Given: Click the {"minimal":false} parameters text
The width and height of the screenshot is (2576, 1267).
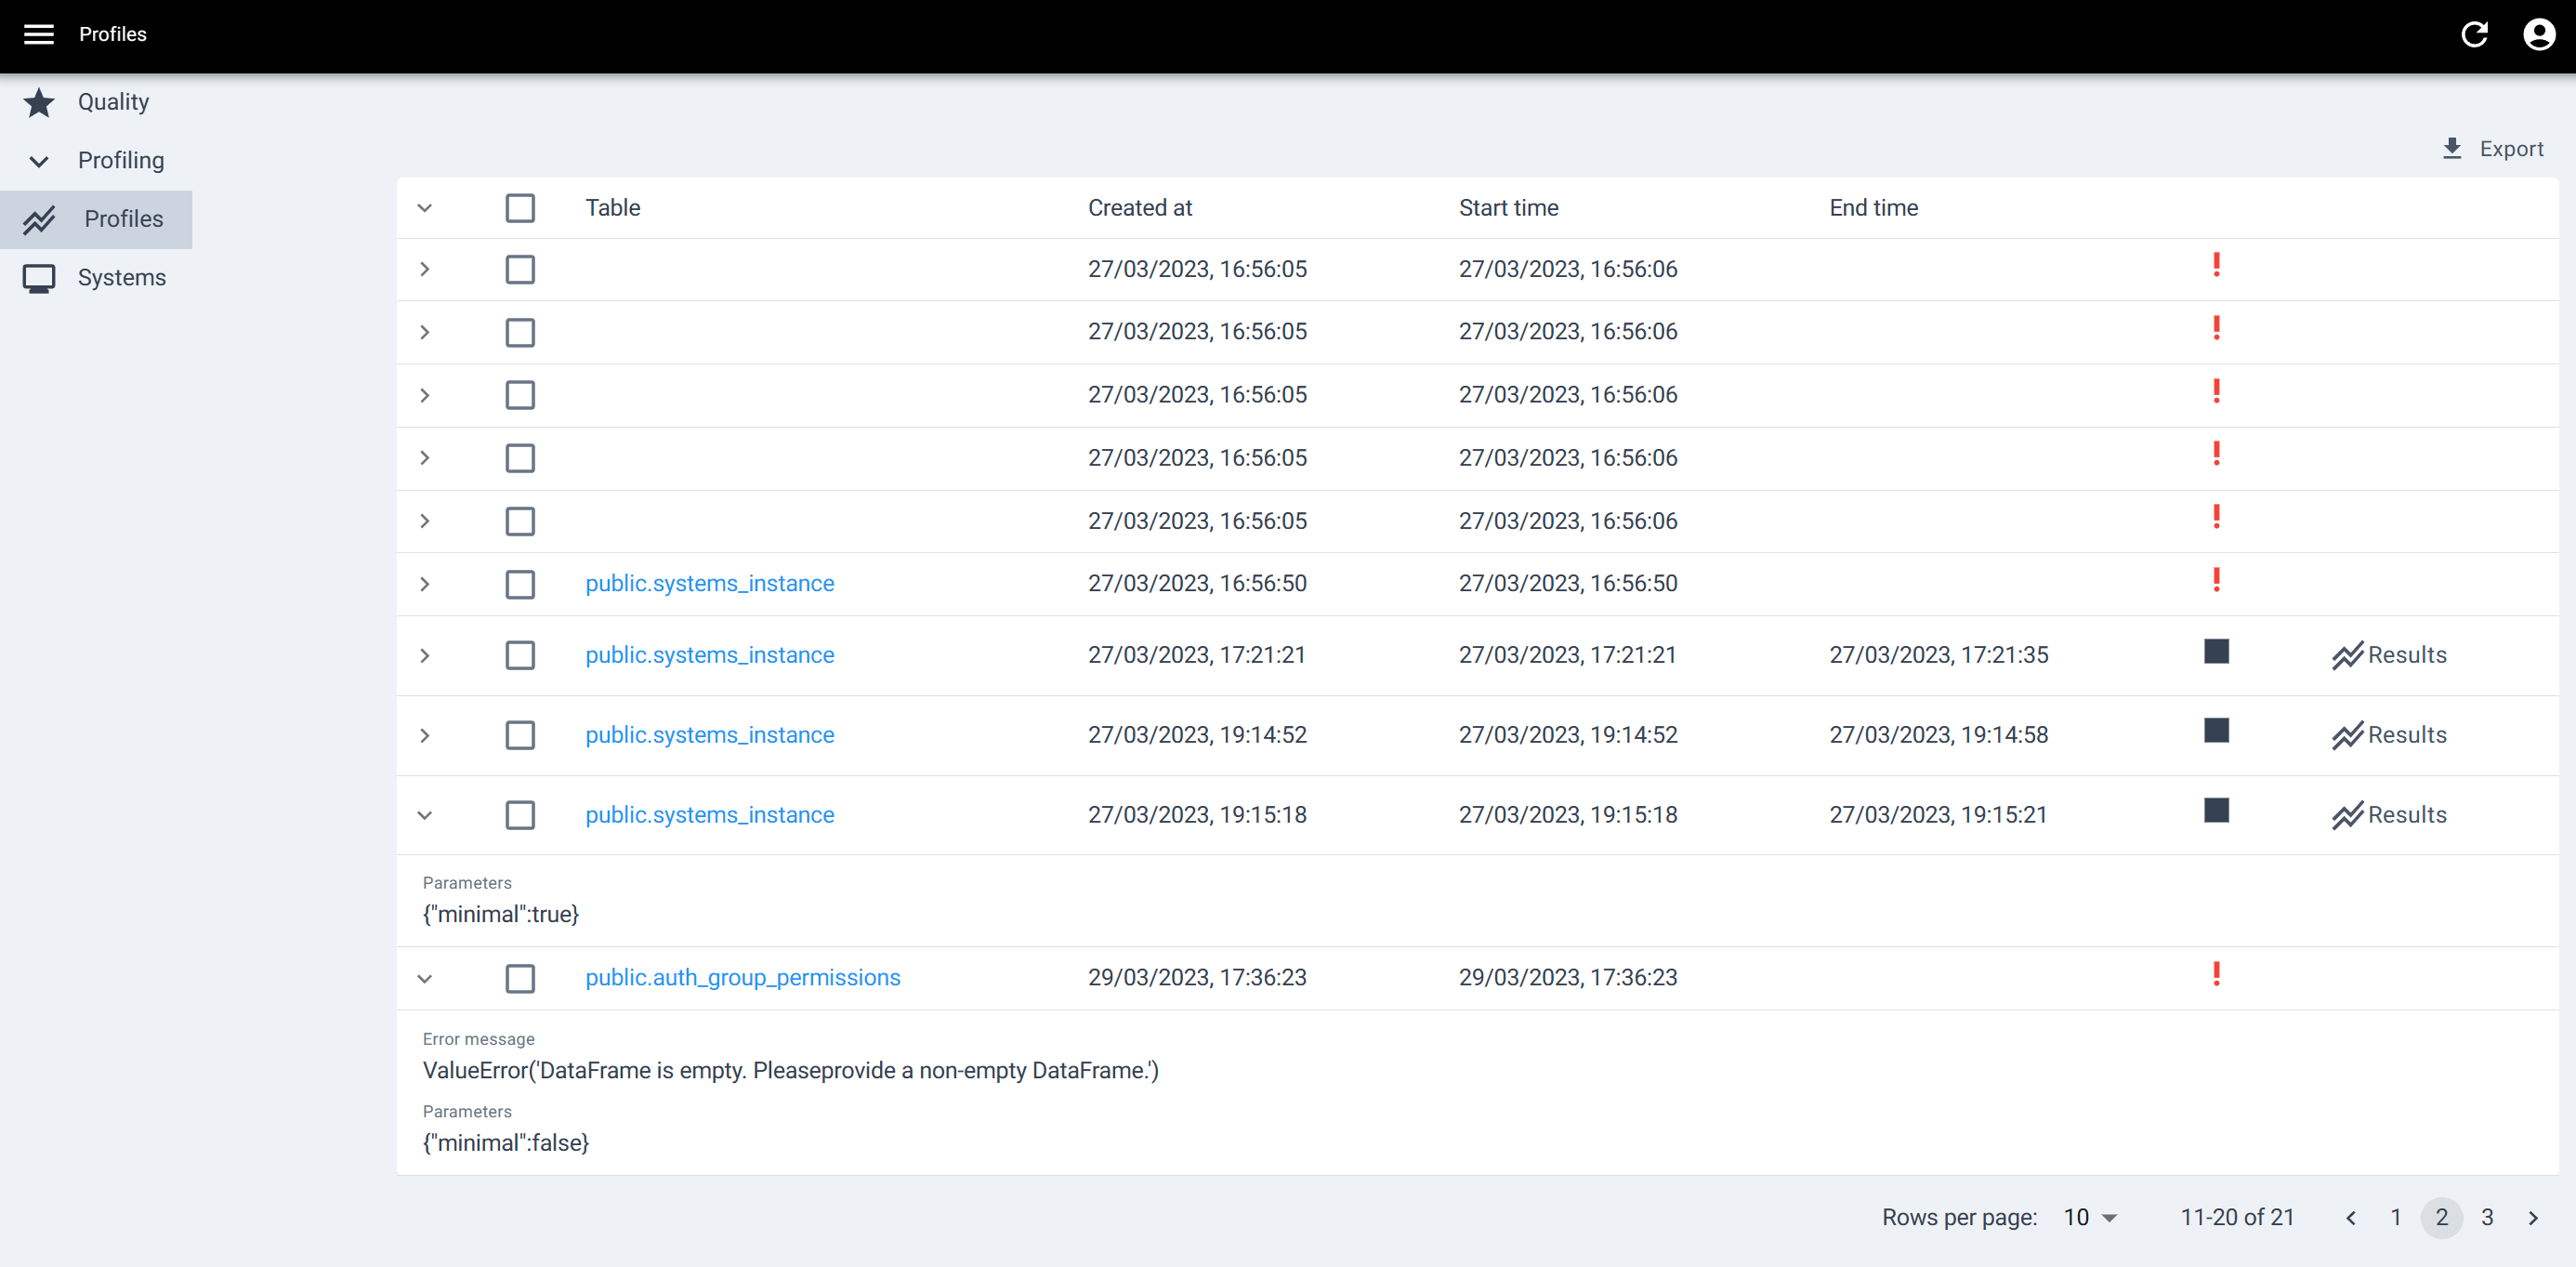Looking at the screenshot, I should [506, 1144].
